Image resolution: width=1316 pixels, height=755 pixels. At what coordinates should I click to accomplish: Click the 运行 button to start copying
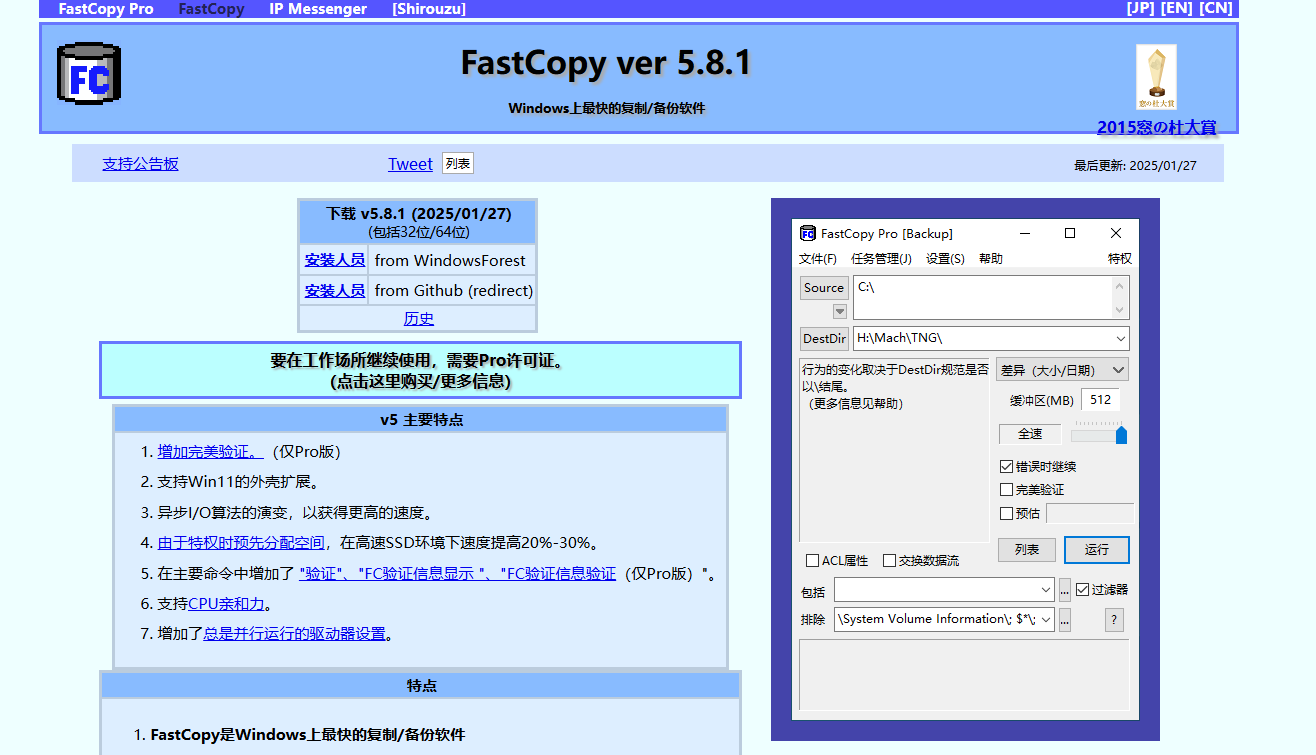pyautogui.click(x=1096, y=550)
